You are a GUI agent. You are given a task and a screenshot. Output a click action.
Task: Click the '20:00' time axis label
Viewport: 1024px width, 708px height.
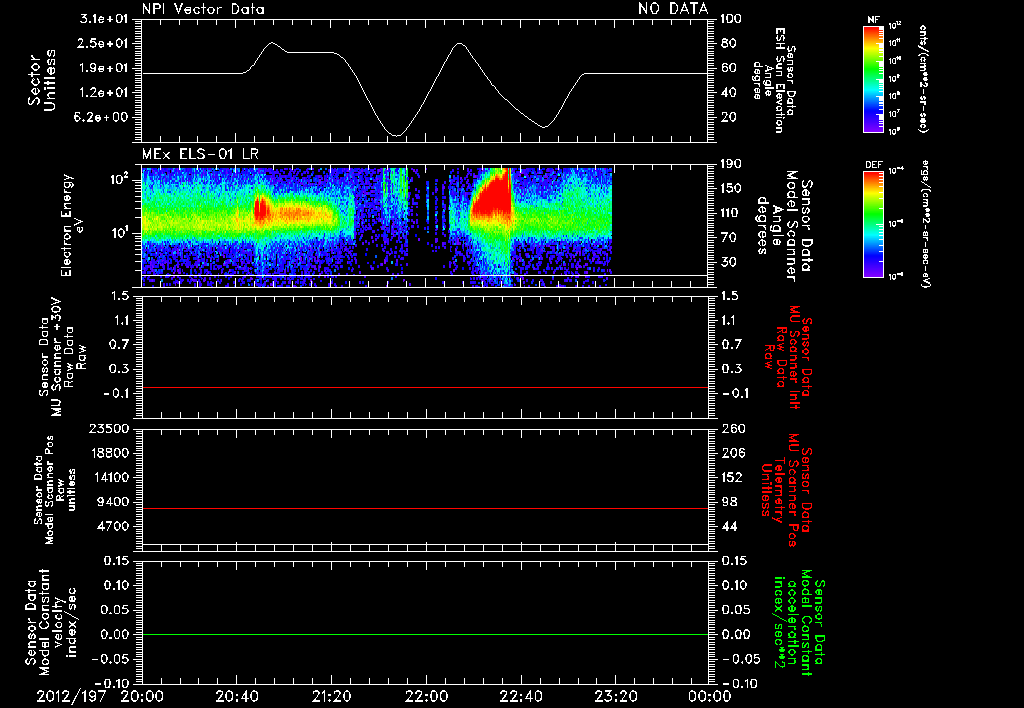142,696
